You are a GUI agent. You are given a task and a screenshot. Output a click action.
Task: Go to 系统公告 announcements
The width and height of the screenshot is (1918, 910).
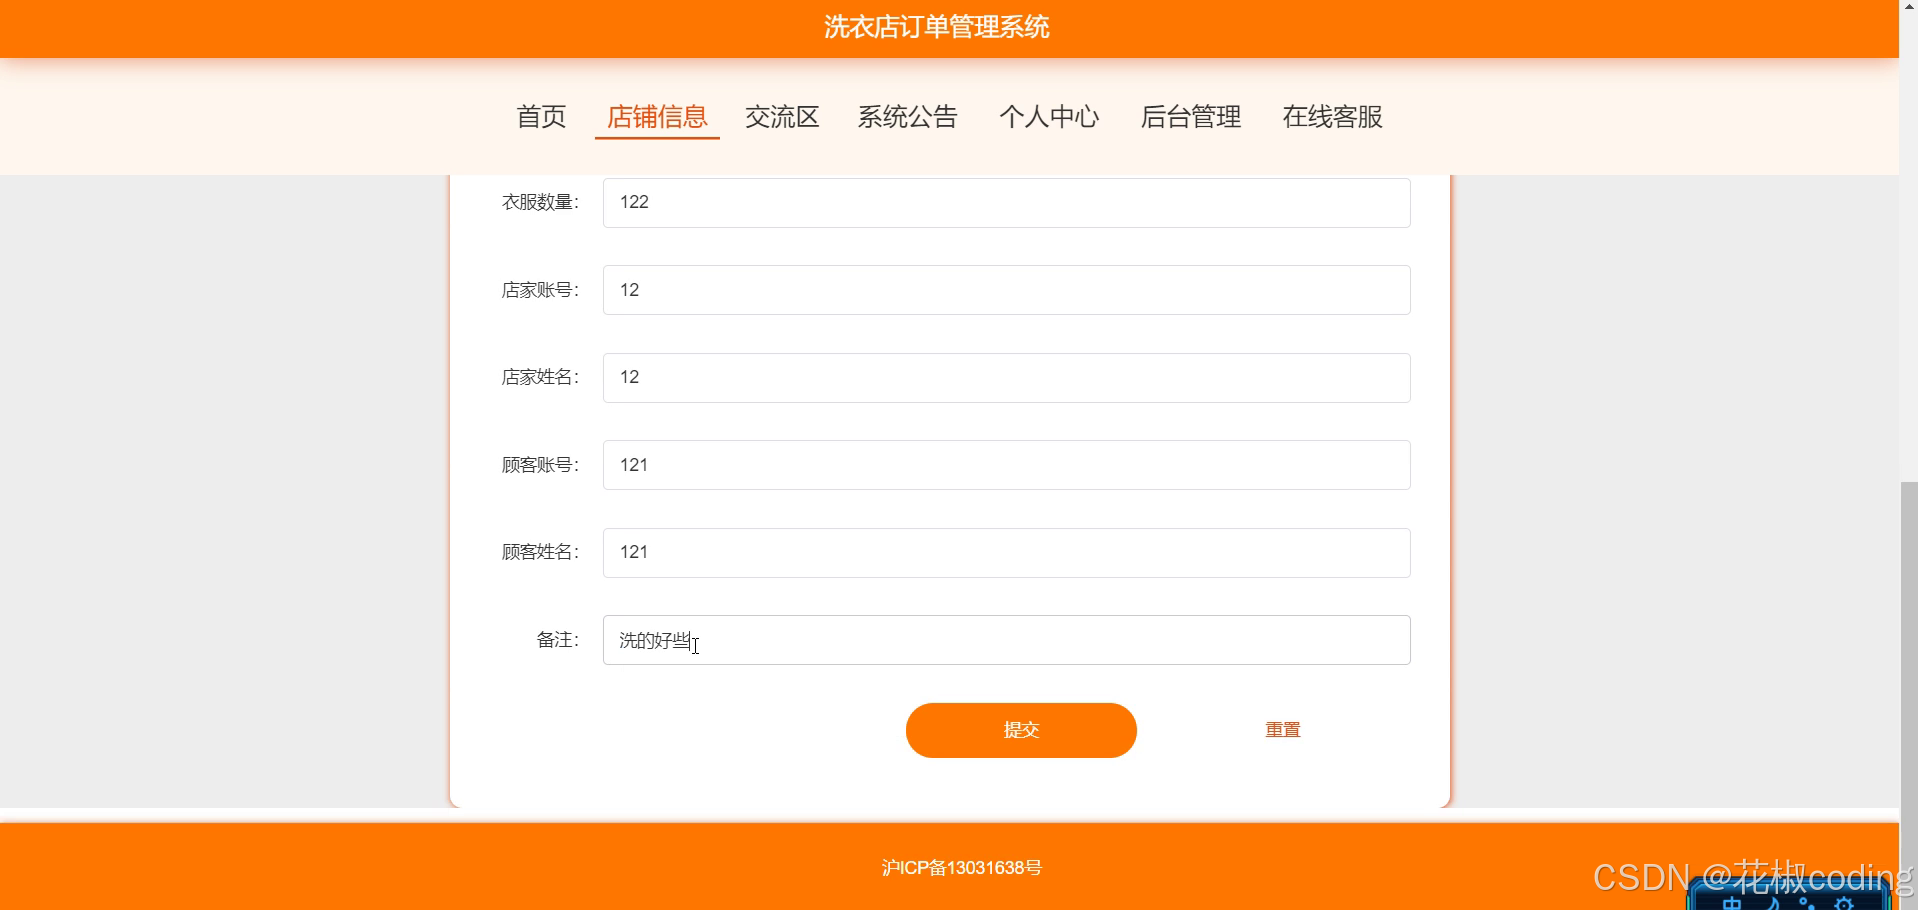click(906, 117)
